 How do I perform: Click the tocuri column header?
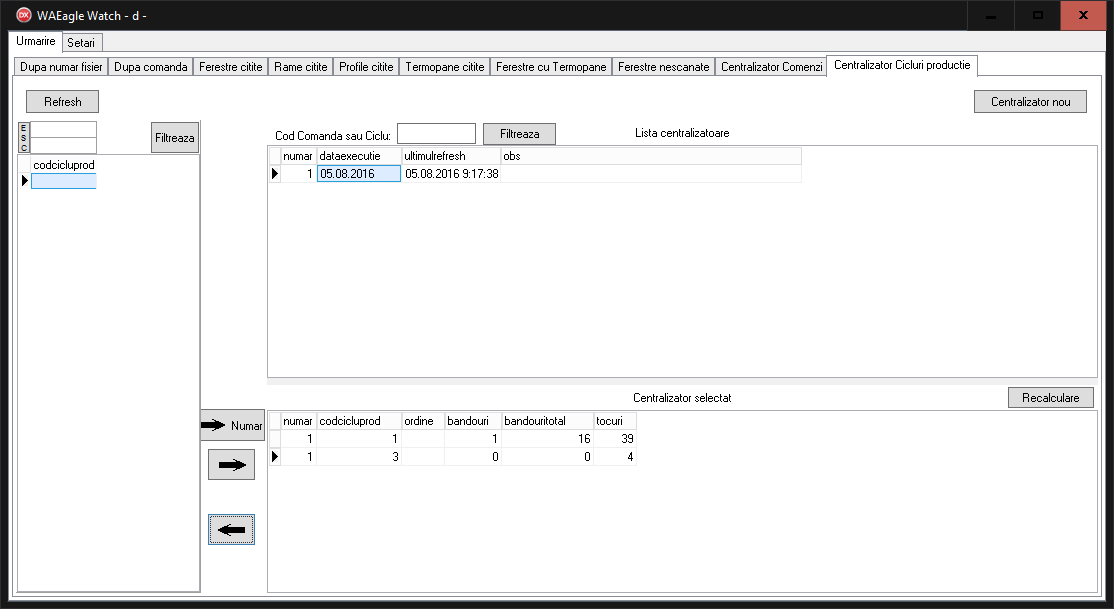(615, 421)
